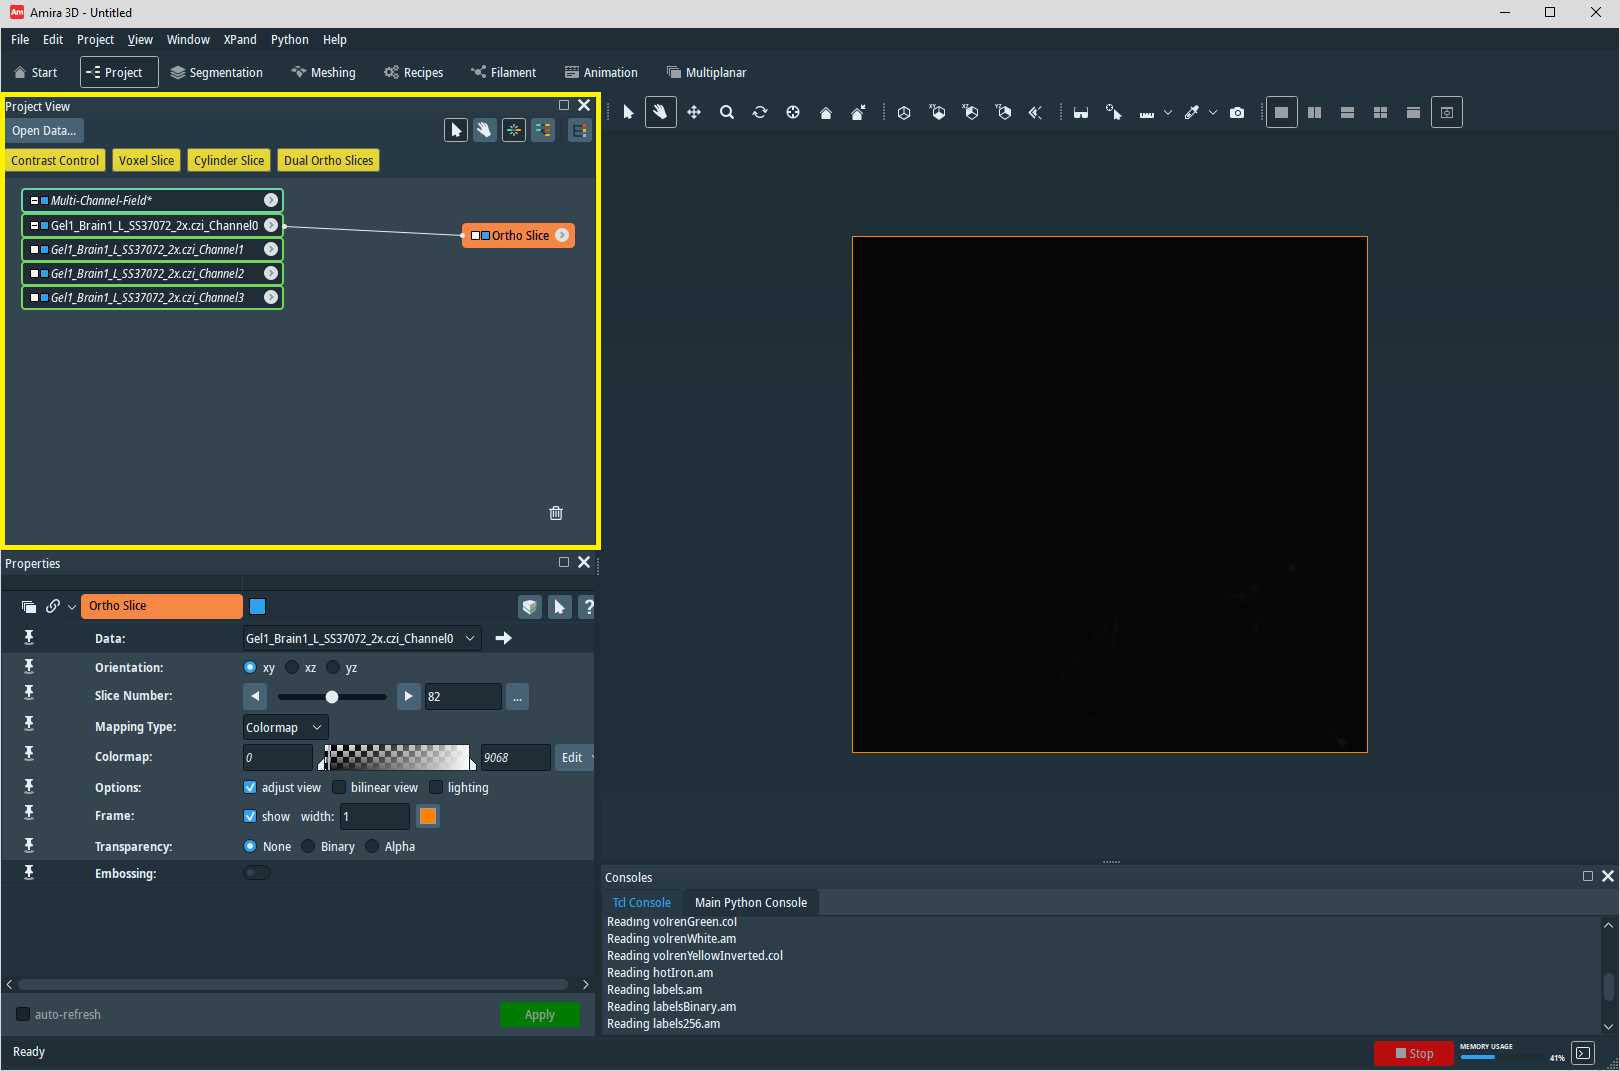The height and width of the screenshot is (1071, 1620).
Task: Switch to the XY view orientation
Action: tap(937, 113)
